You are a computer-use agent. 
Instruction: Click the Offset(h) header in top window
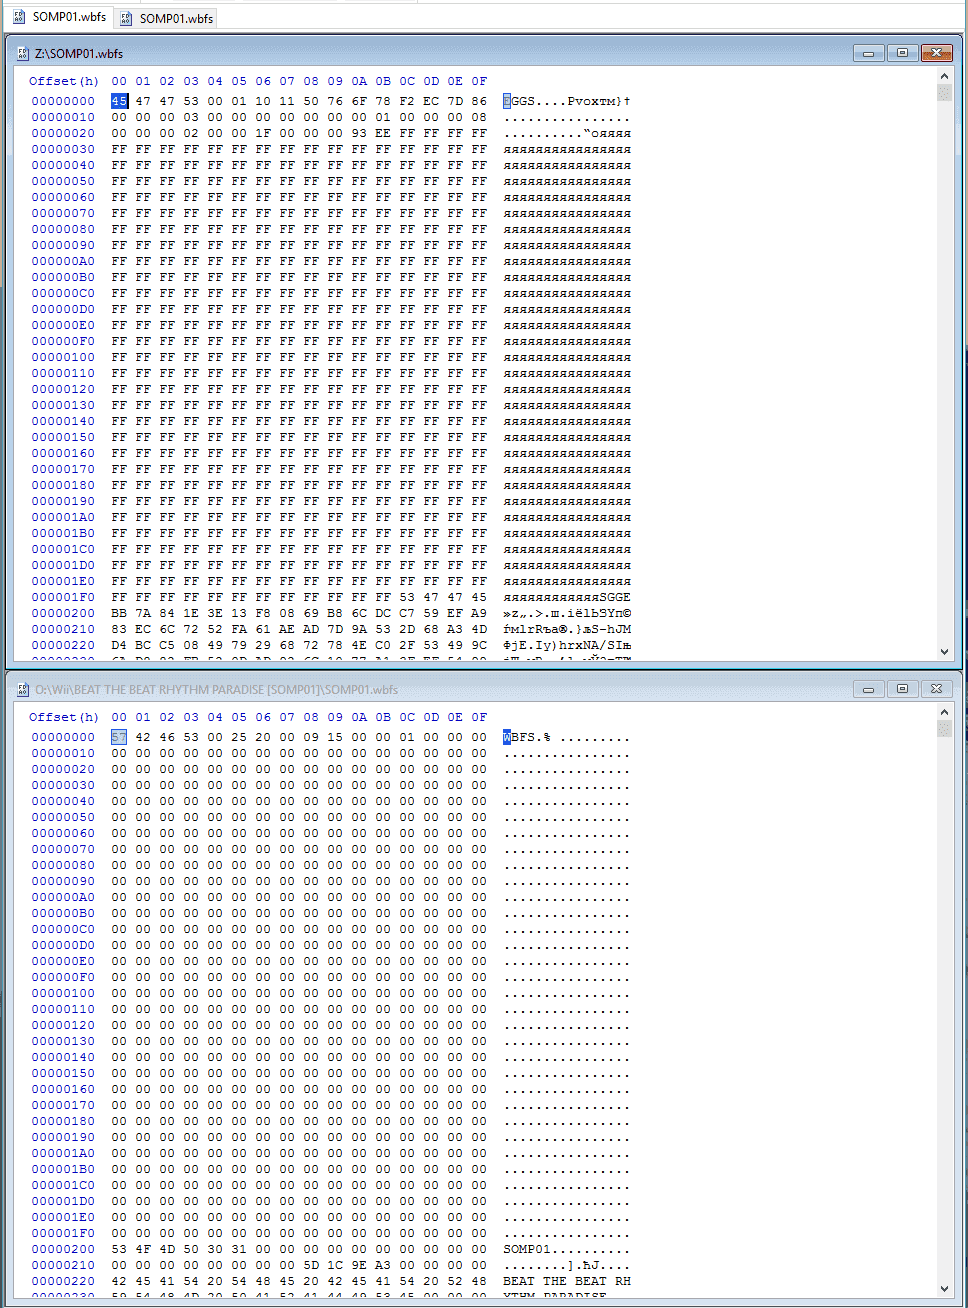63,81
